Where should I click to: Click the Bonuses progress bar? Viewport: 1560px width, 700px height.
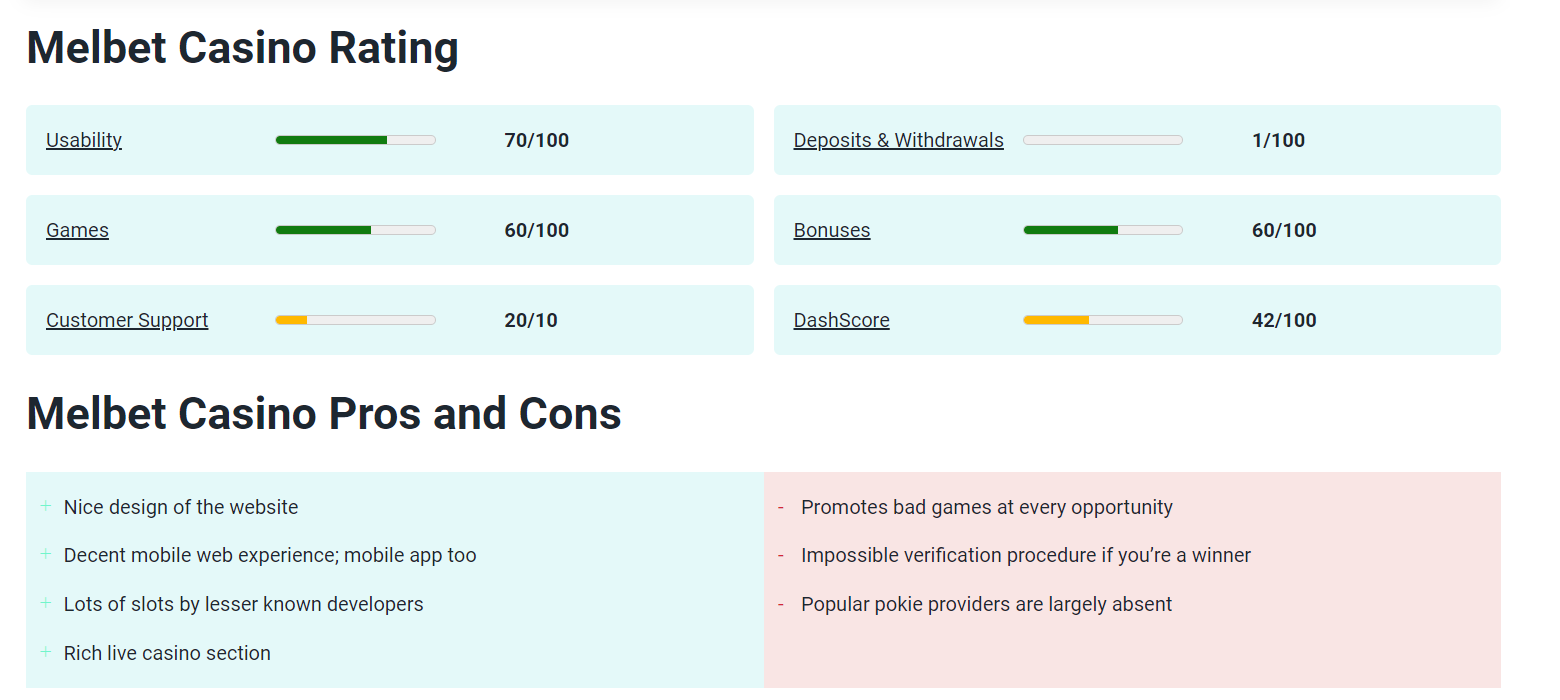tap(1103, 230)
